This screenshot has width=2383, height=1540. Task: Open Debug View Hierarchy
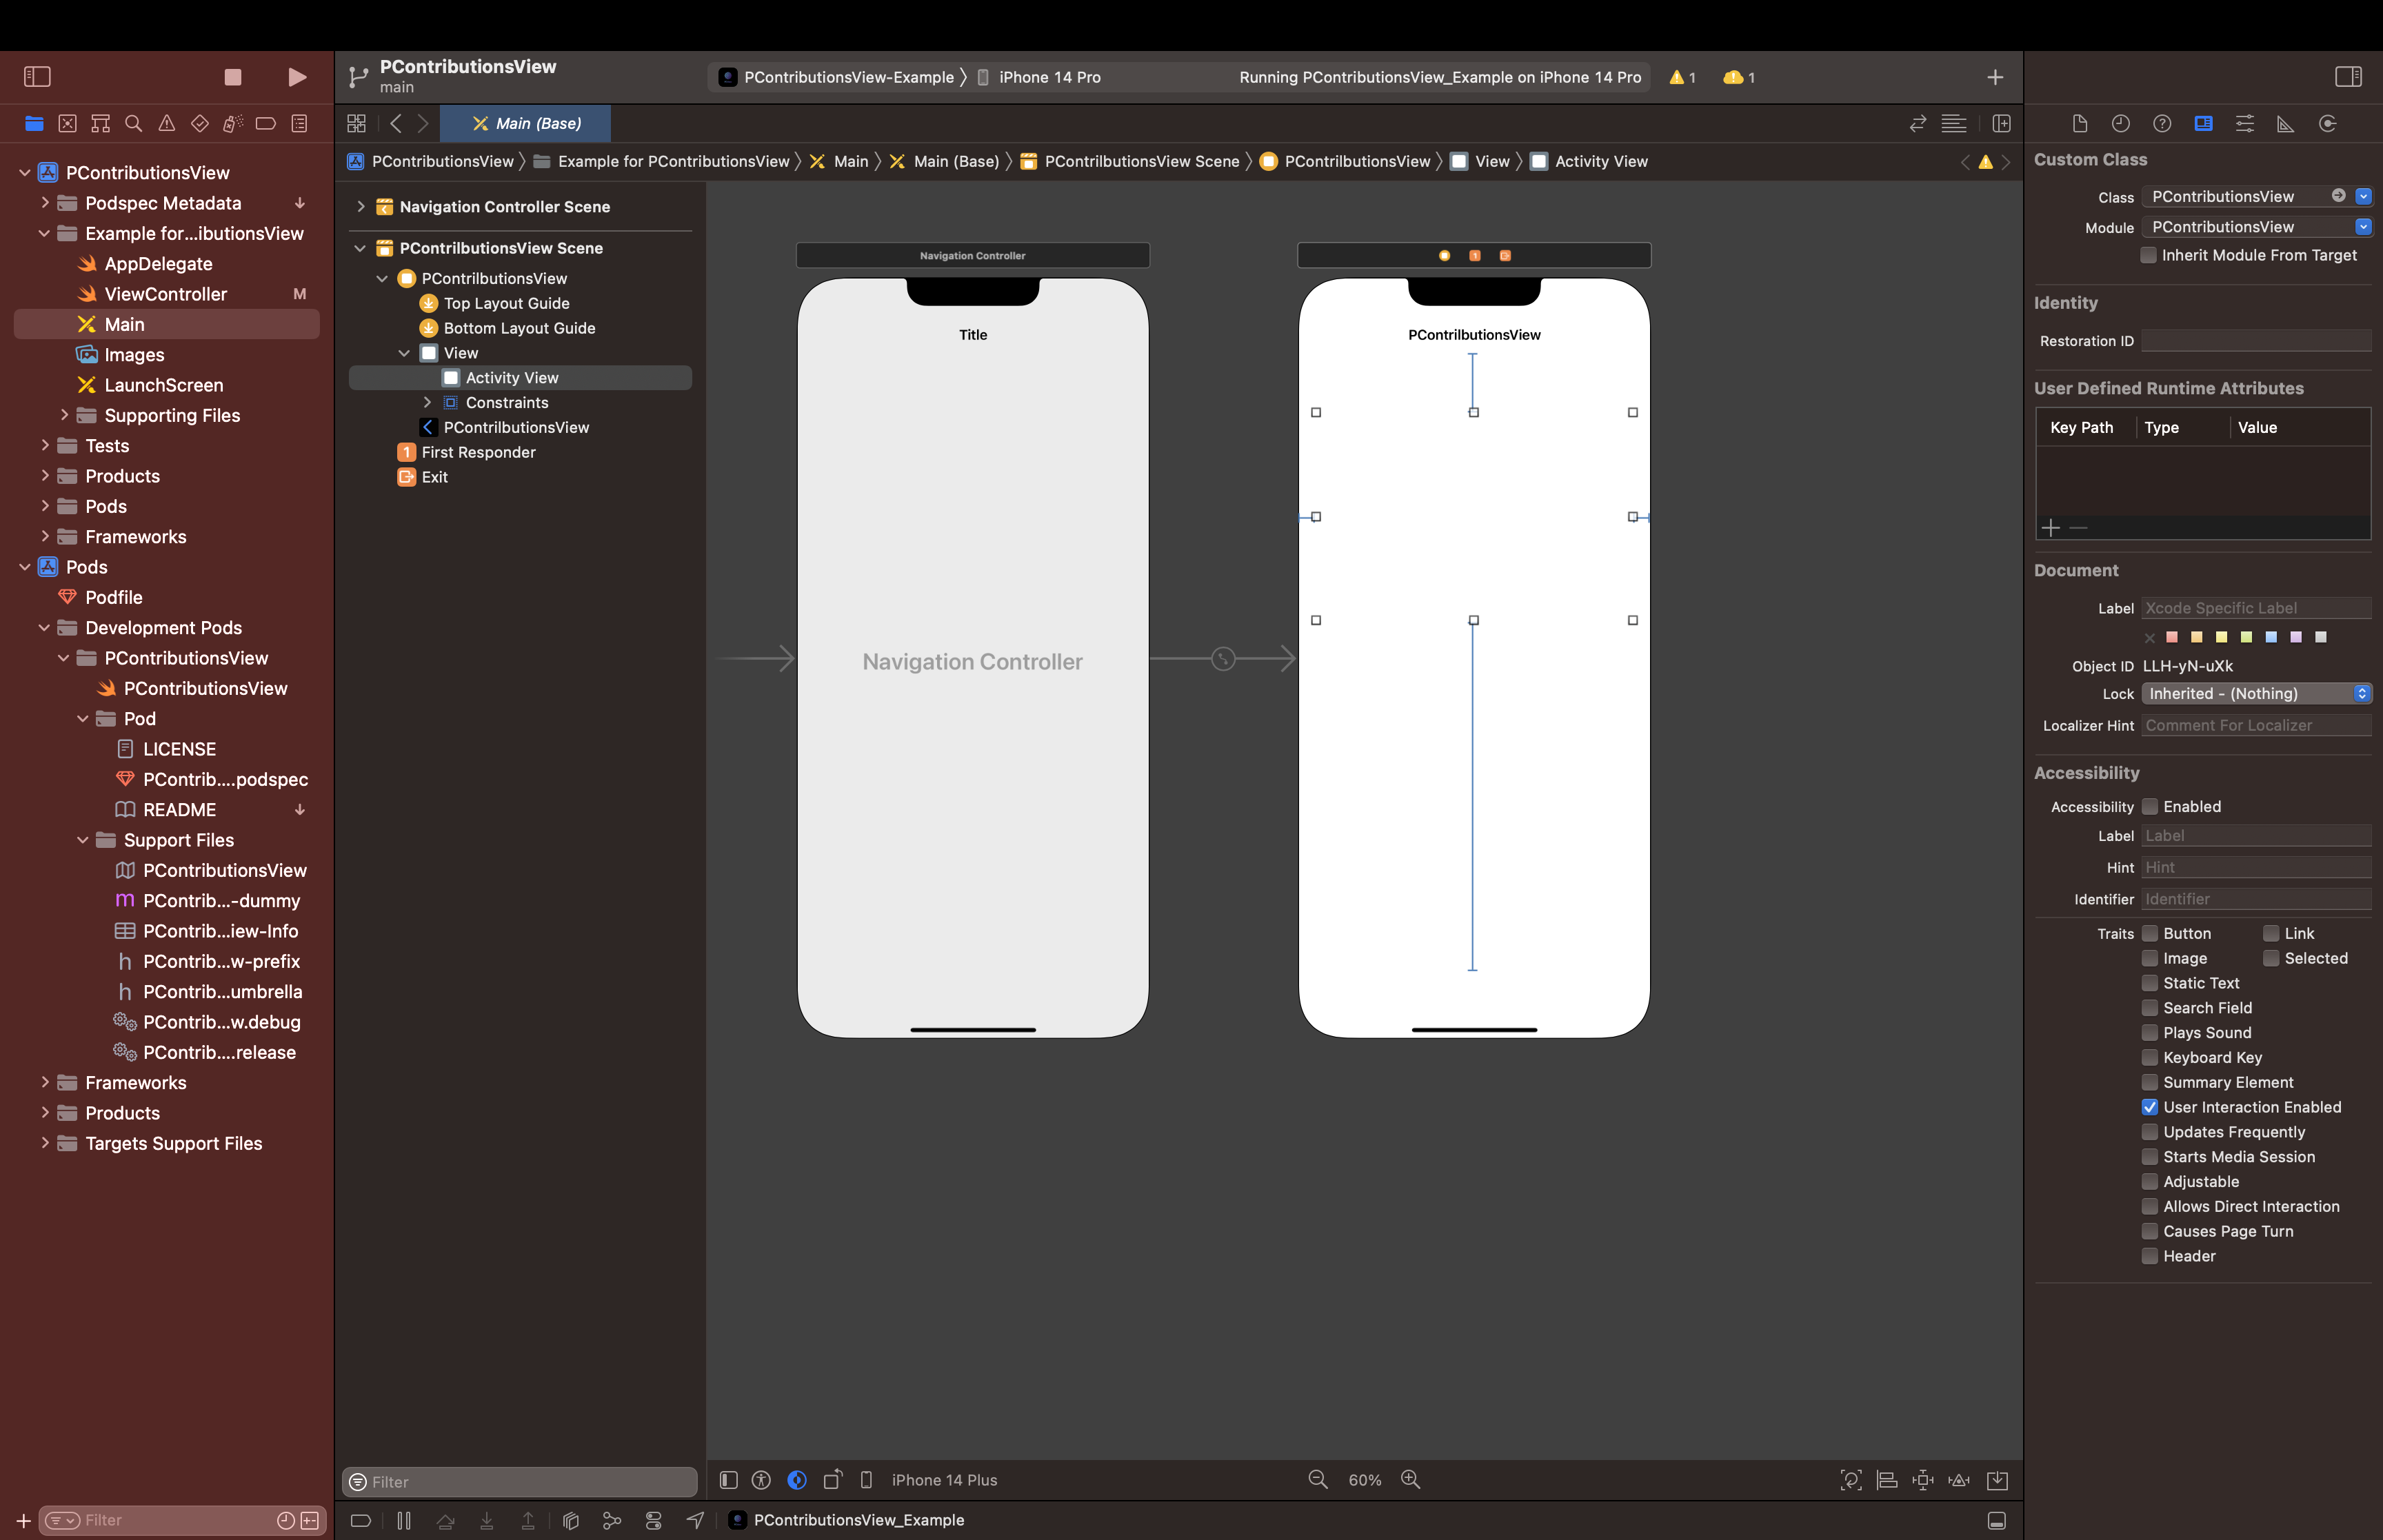point(571,1520)
